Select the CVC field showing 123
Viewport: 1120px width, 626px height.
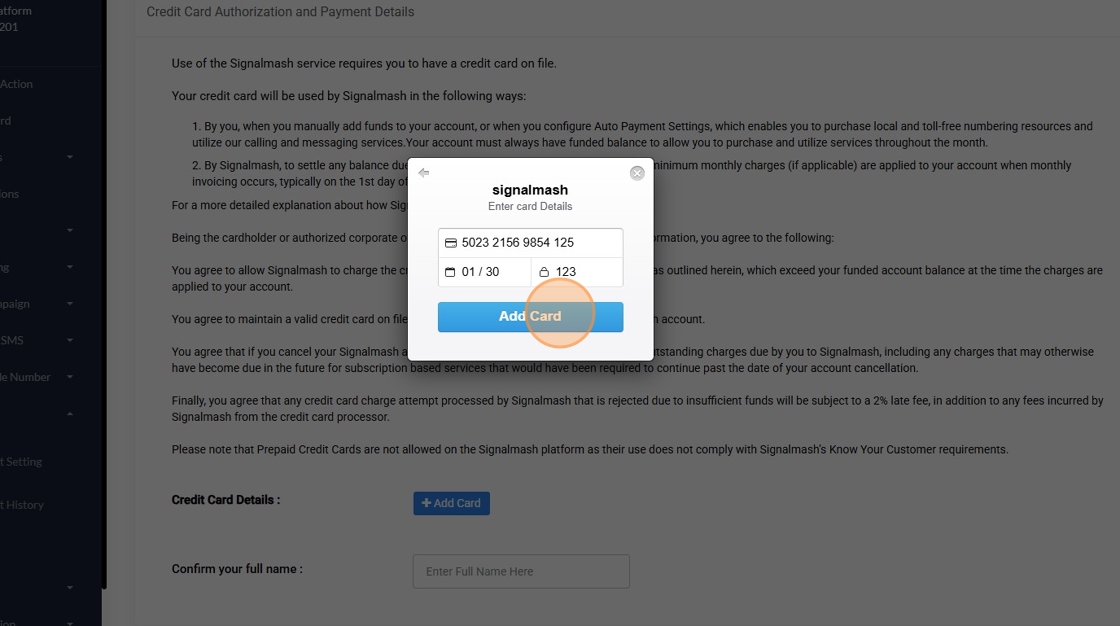tap(577, 272)
